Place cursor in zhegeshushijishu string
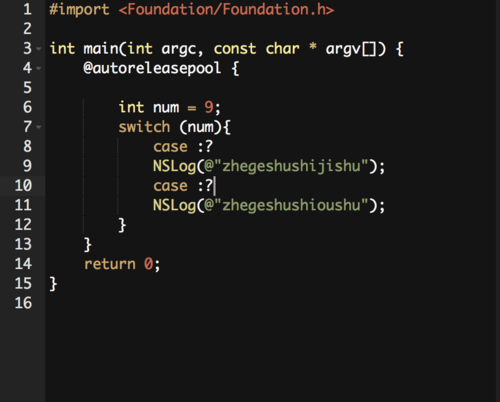500x402 pixels. point(291,166)
